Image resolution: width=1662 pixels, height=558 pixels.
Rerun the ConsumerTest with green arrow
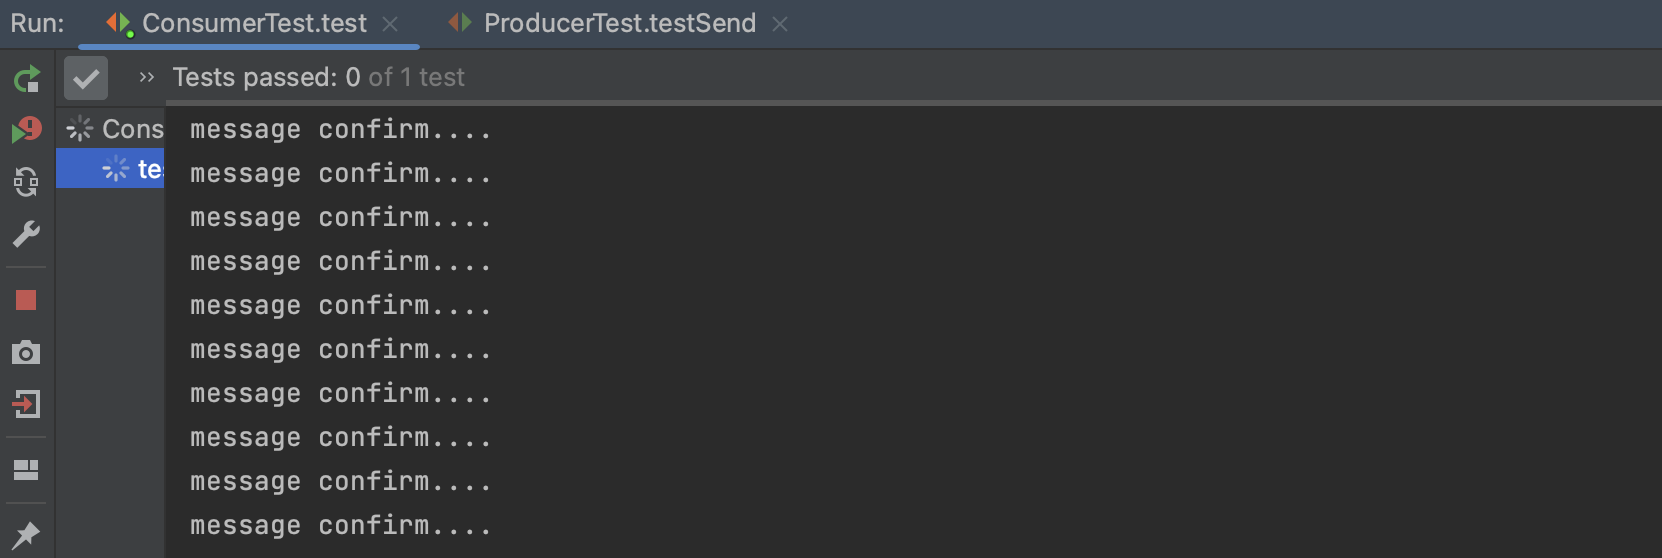(x=27, y=78)
